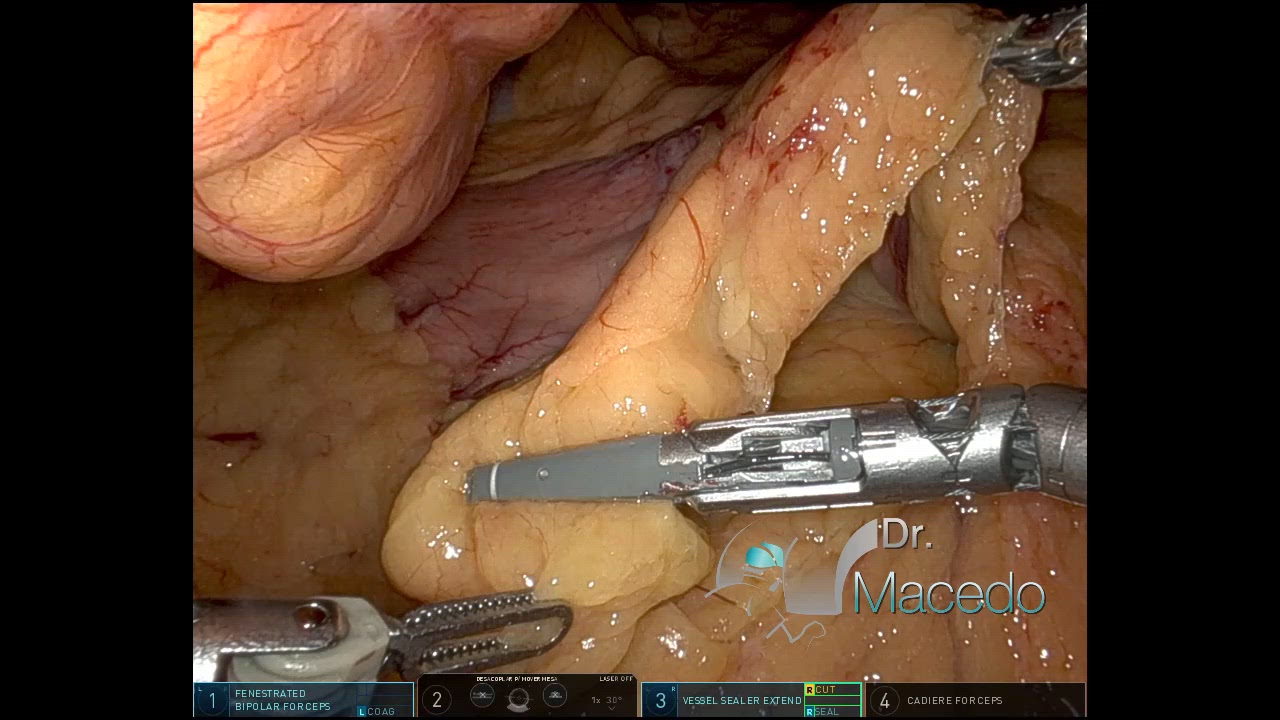The width and height of the screenshot is (1280, 720).
Task: Click the right crossed-out table icon
Action: 555,695
